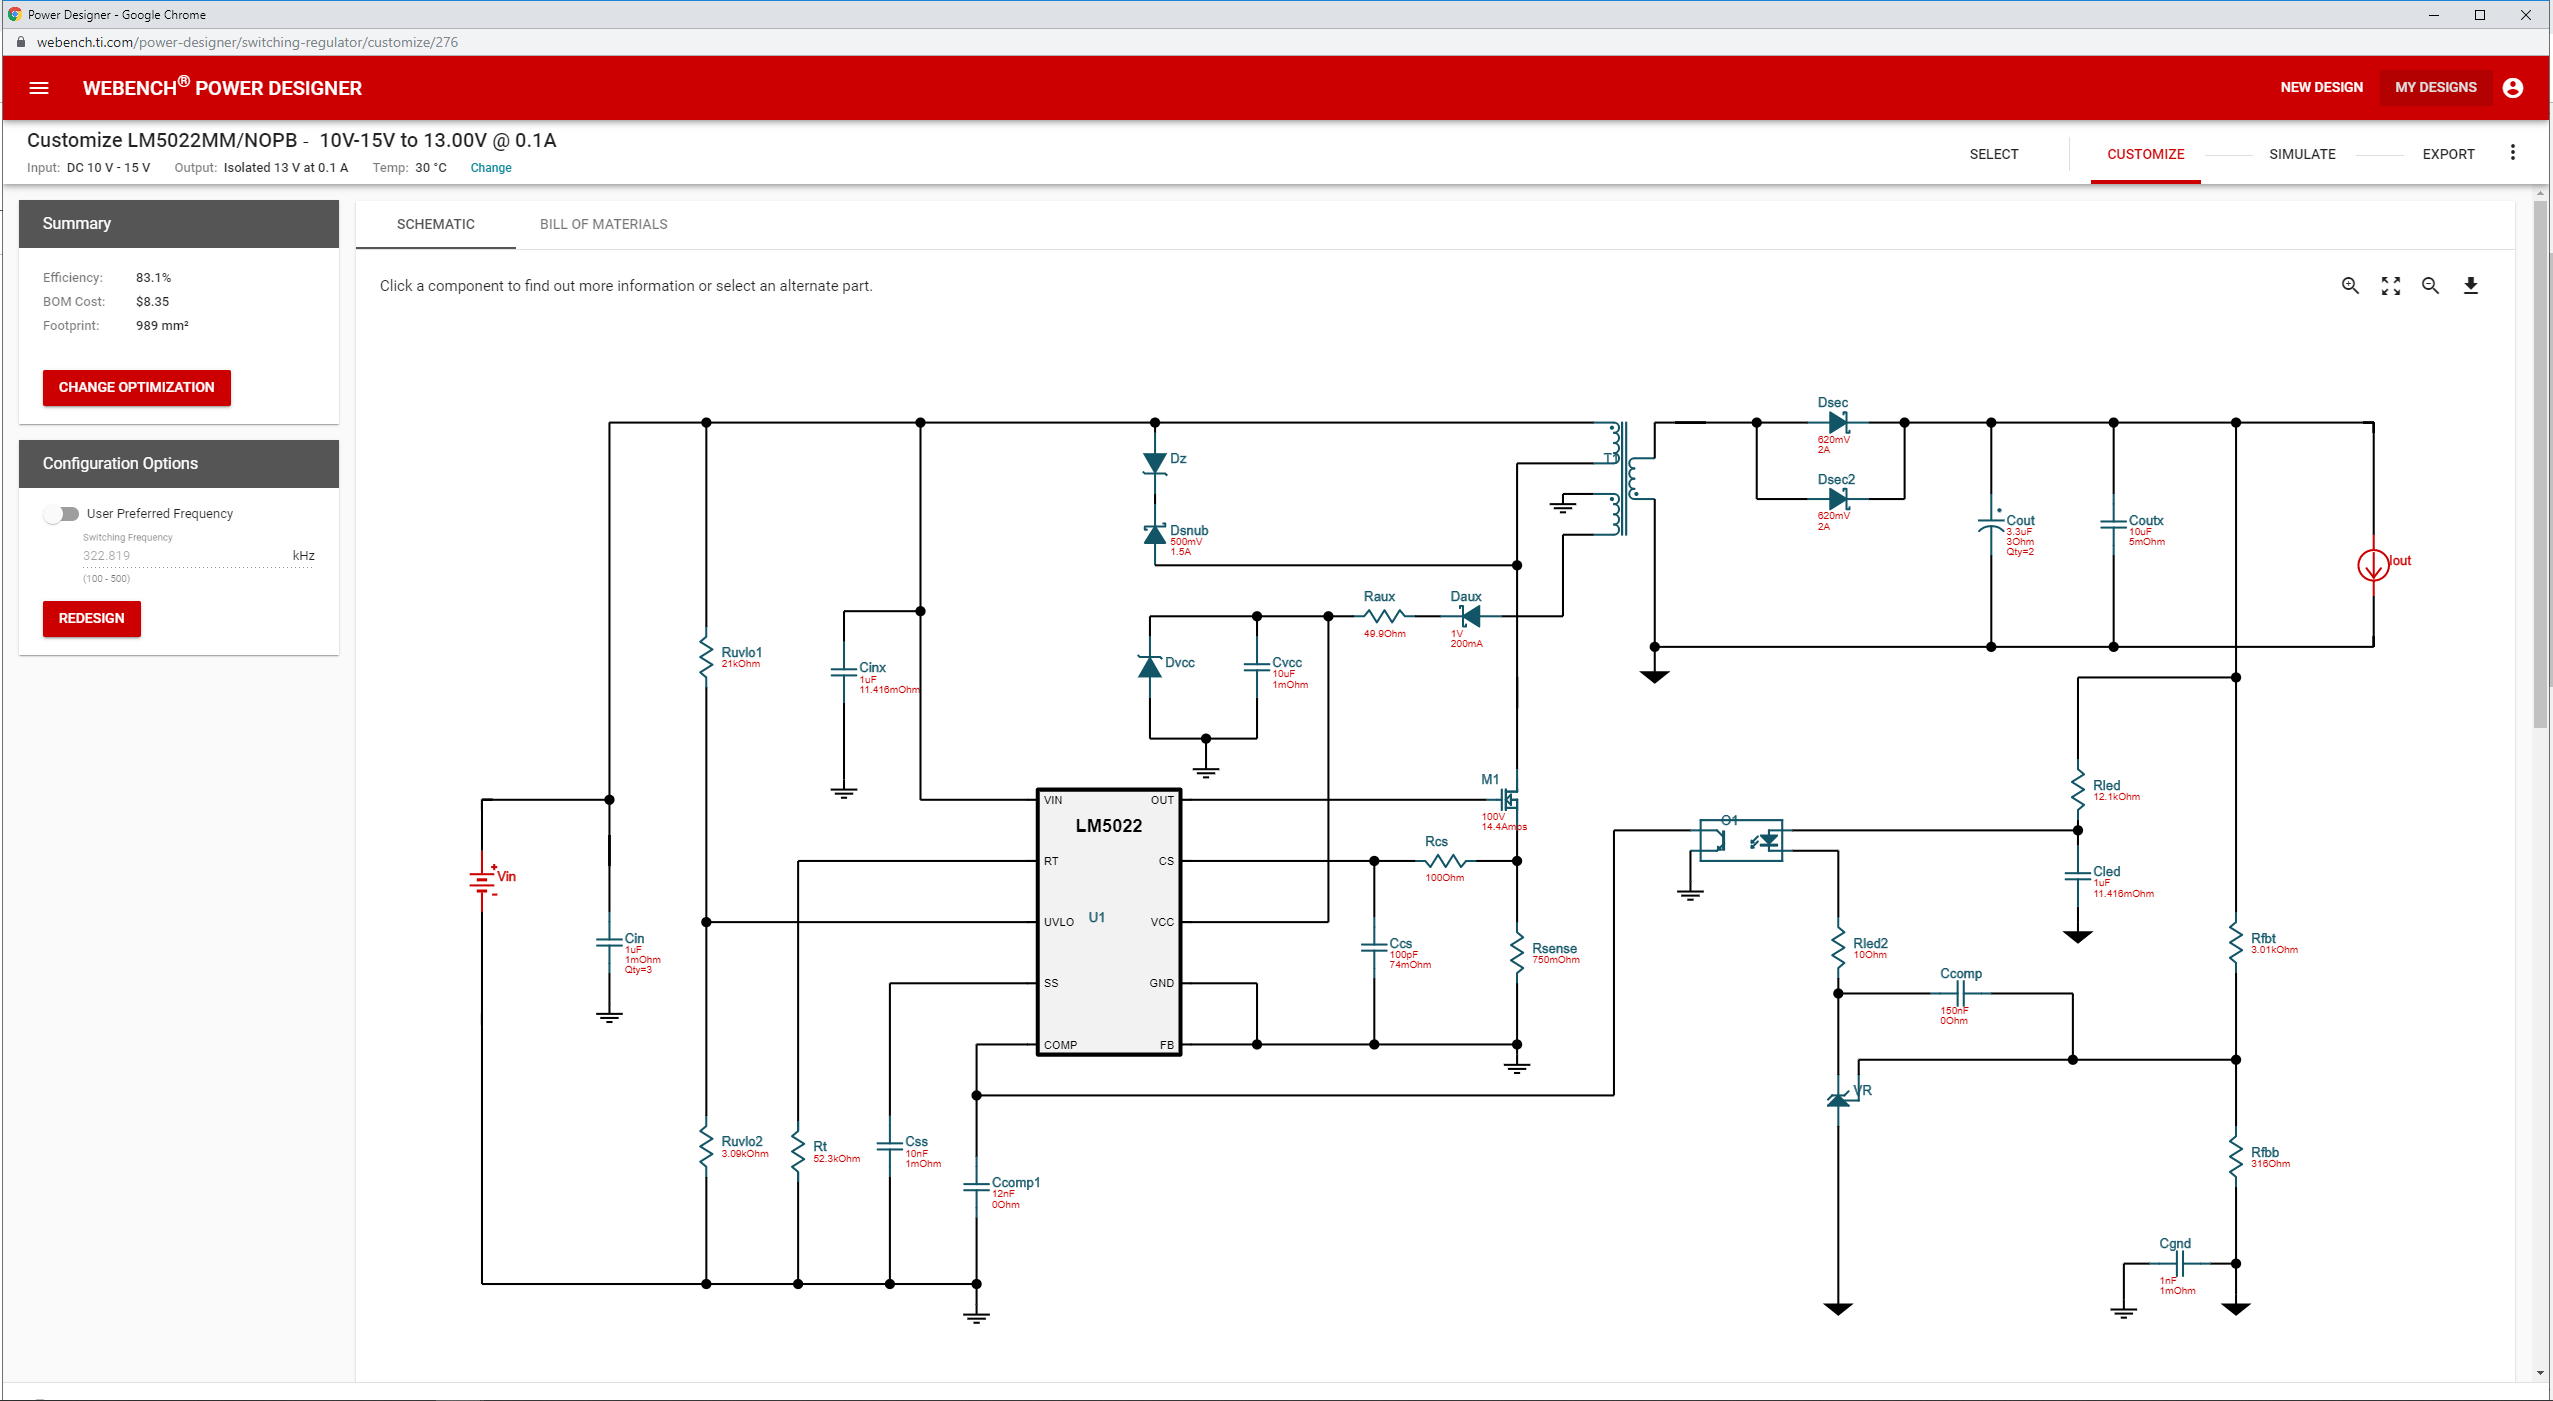Select the Dsec output diode

click(x=1837, y=423)
